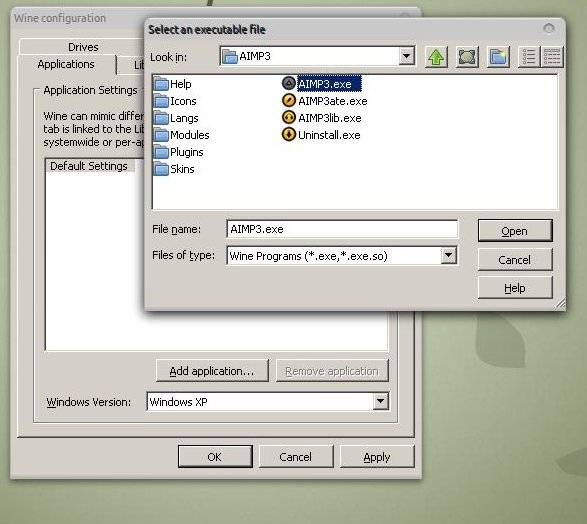Click the File name input field
Screen dimensions: 587x524
[342, 229]
